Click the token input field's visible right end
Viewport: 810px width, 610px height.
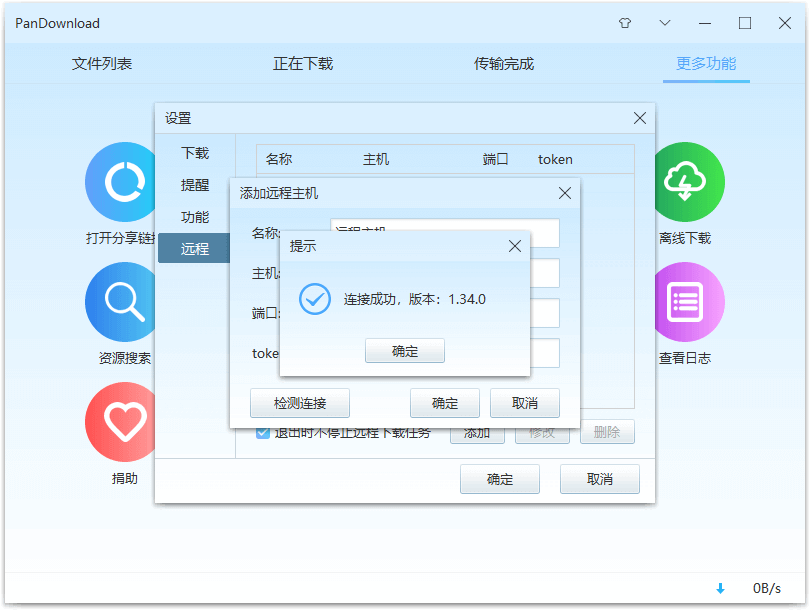tap(545, 353)
